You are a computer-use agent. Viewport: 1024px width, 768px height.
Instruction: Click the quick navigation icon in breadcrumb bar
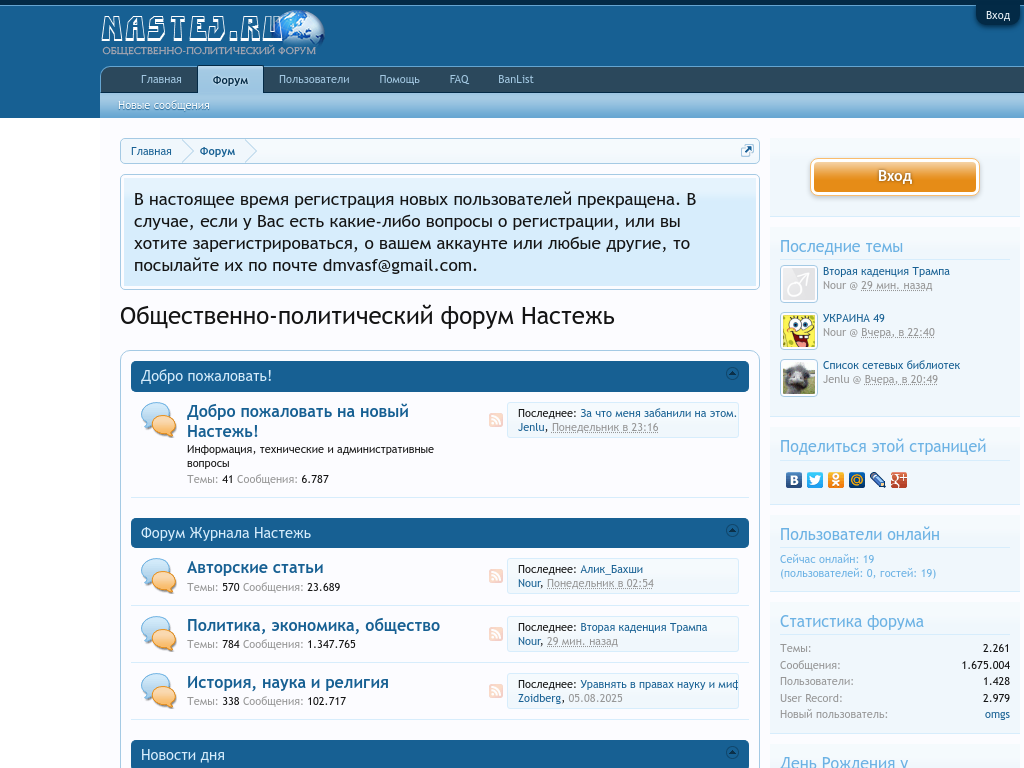click(x=747, y=151)
